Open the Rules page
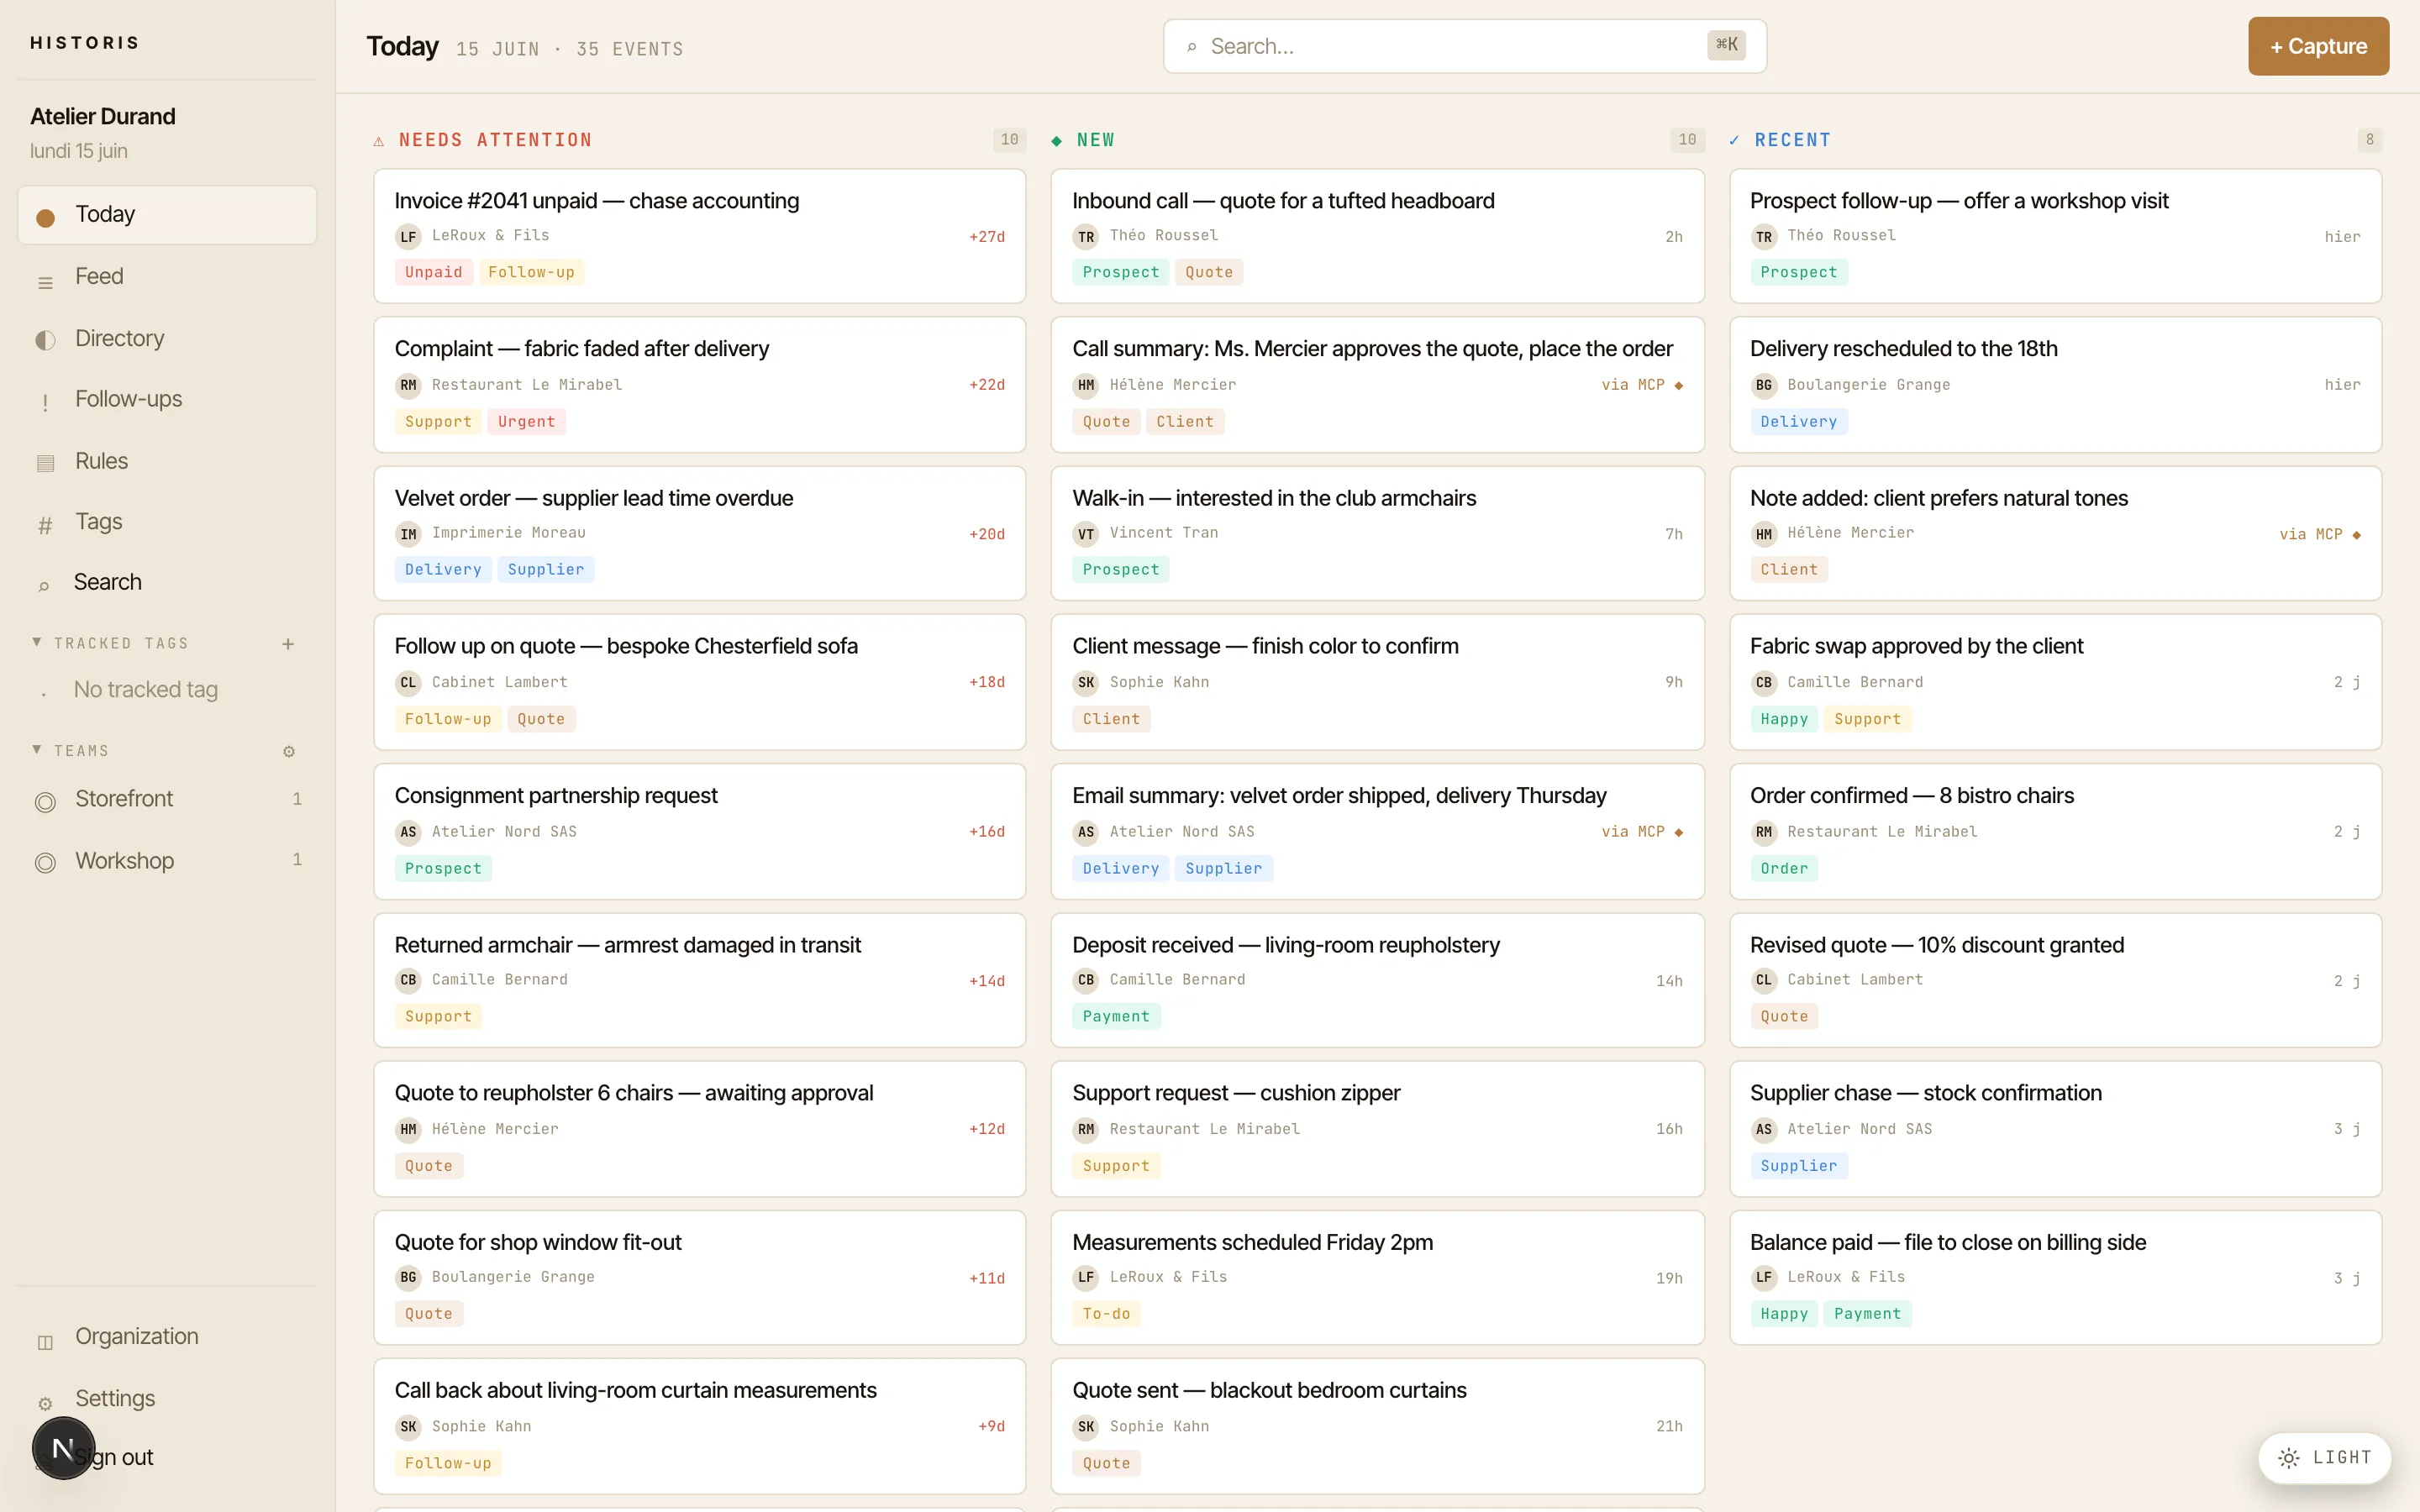2420x1512 pixels. click(167, 461)
